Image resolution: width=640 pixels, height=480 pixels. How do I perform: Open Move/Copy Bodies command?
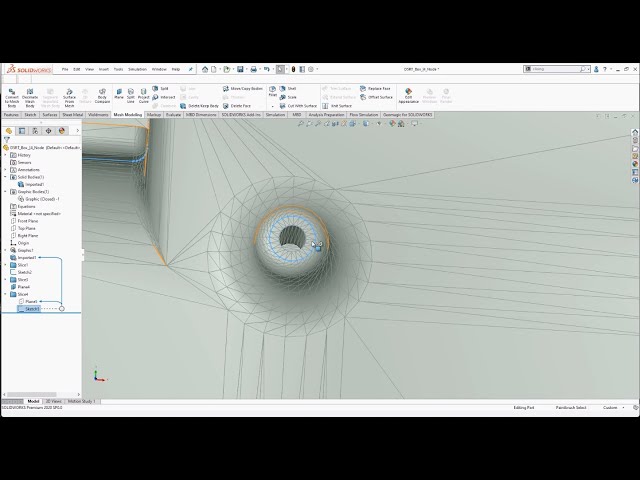(x=242, y=89)
